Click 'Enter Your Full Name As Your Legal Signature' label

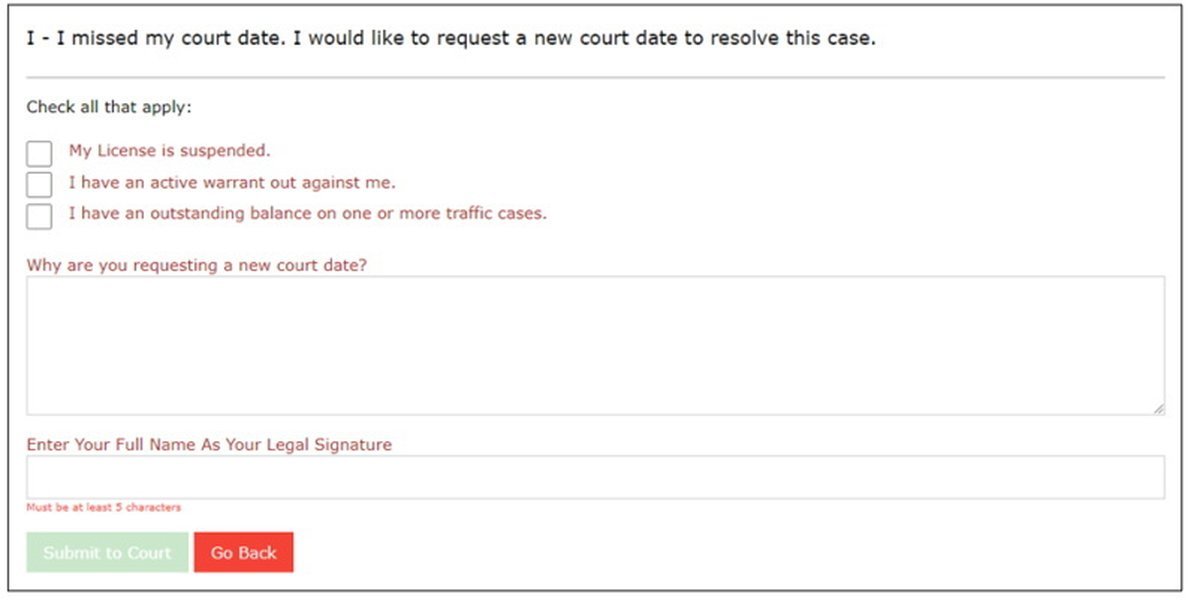tap(208, 444)
